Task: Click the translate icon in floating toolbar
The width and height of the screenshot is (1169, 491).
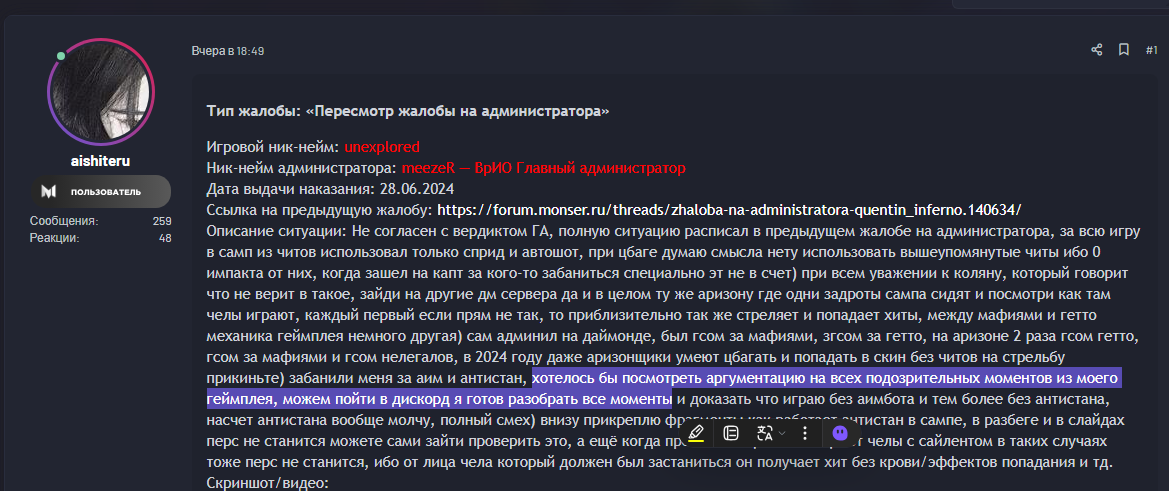Action: [x=765, y=433]
